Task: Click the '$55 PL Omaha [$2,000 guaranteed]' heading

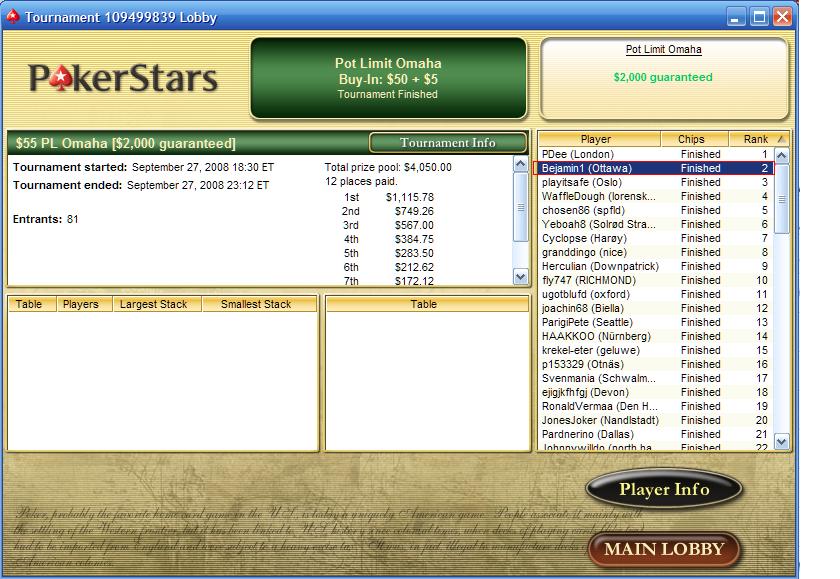Action: [x=125, y=143]
